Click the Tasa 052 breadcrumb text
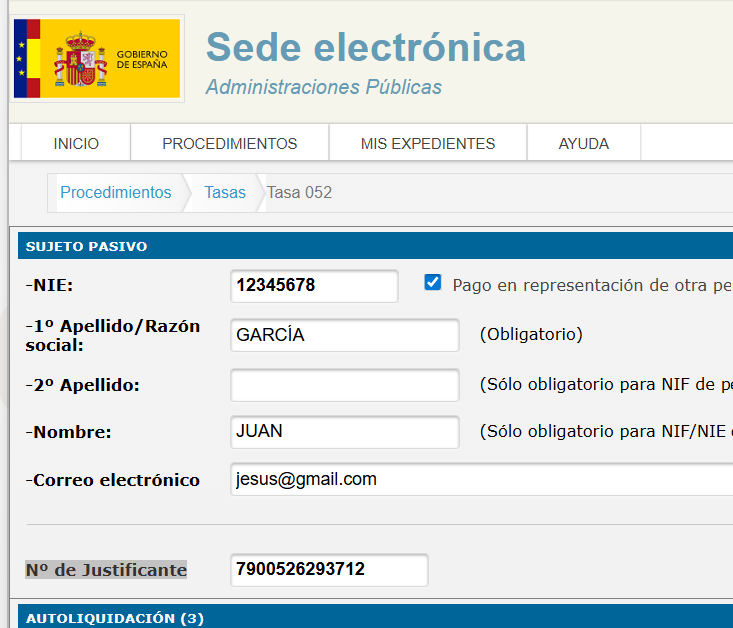Screen dimensions: 733x628 pos(299,192)
